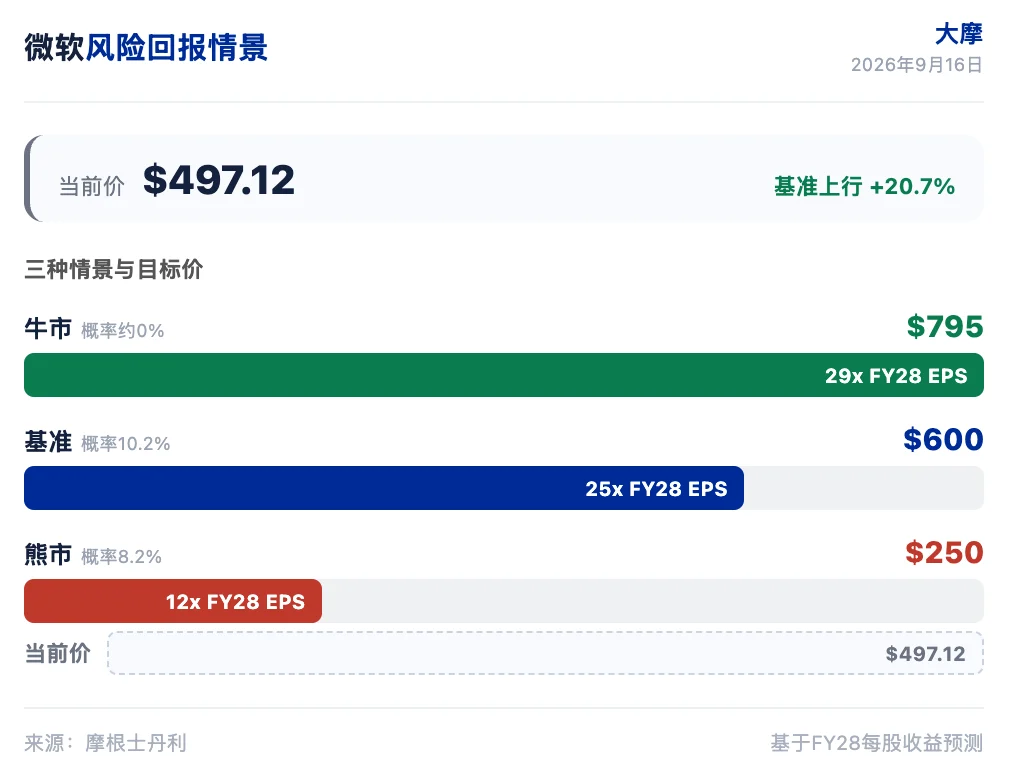Click the date 2026年9月16日
1016x778 pixels.
[x=917, y=65]
